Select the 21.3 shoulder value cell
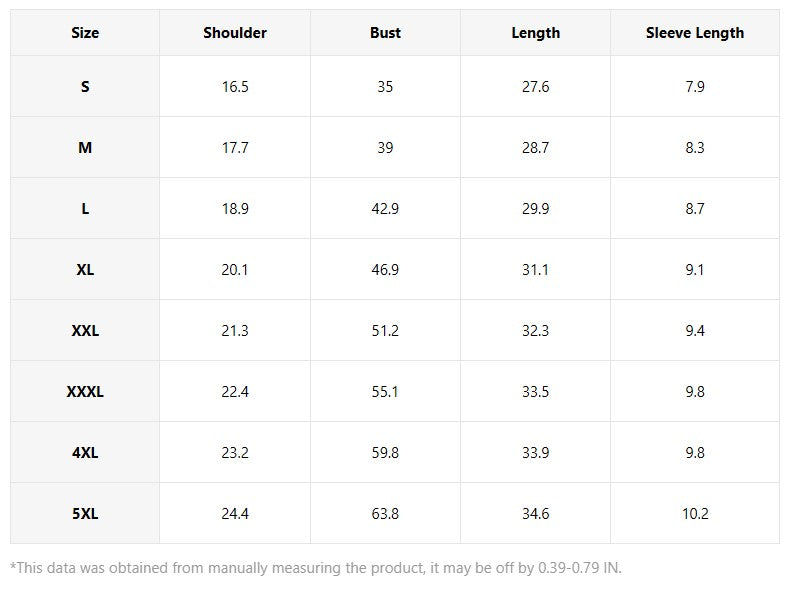 coord(235,330)
